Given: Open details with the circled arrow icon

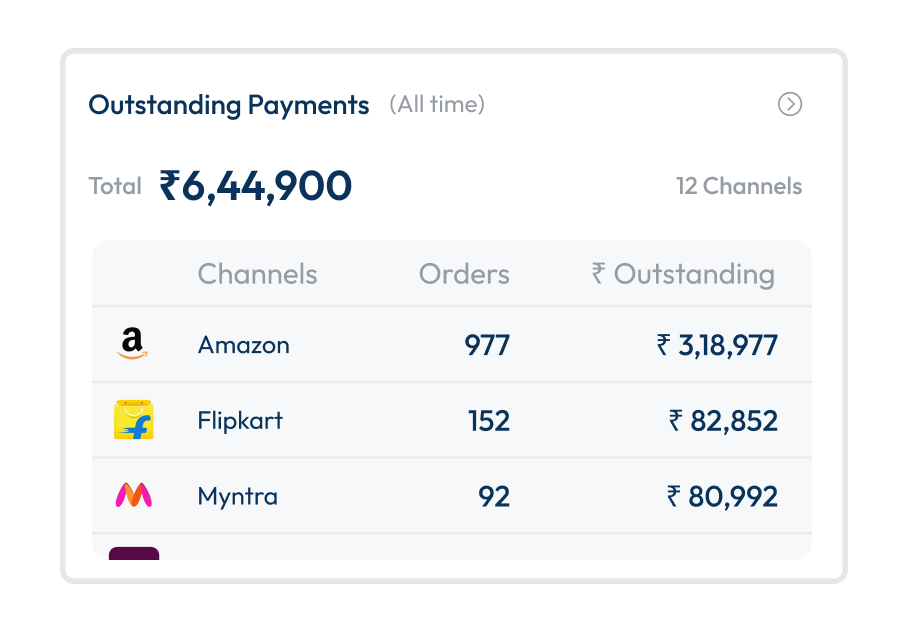Looking at the screenshot, I should pos(790,104).
